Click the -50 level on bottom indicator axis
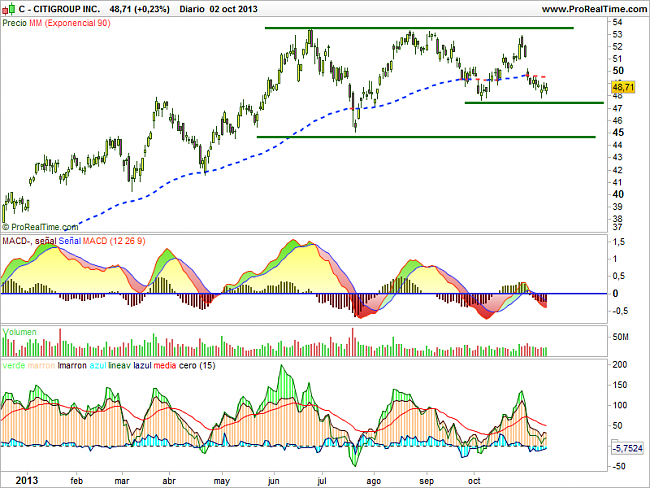The height and width of the screenshot is (488, 650). 619,466
